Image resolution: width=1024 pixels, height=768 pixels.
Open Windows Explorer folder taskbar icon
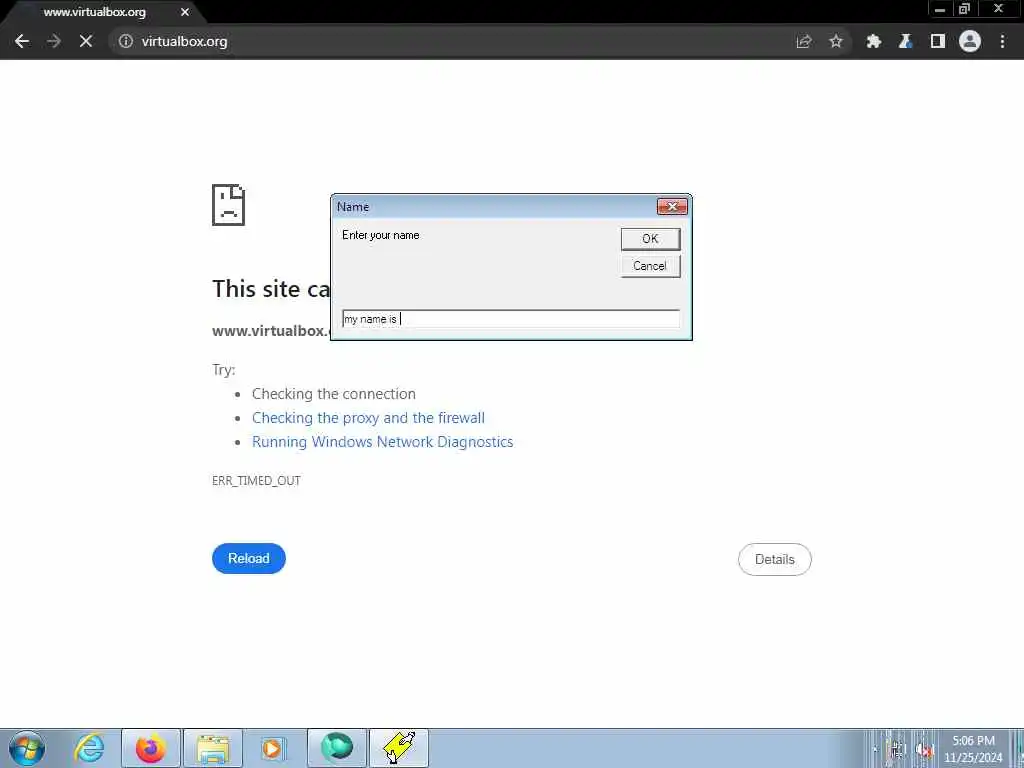click(x=213, y=748)
